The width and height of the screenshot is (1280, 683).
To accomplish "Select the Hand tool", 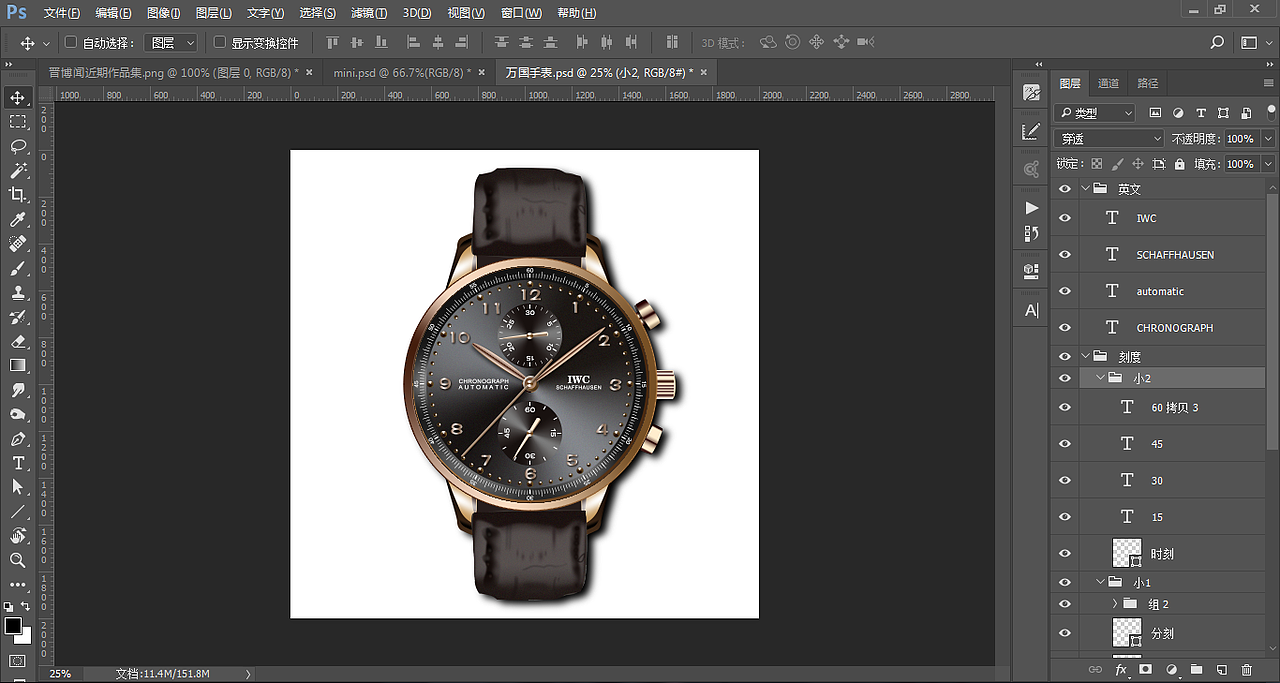I will coord(18,536).
